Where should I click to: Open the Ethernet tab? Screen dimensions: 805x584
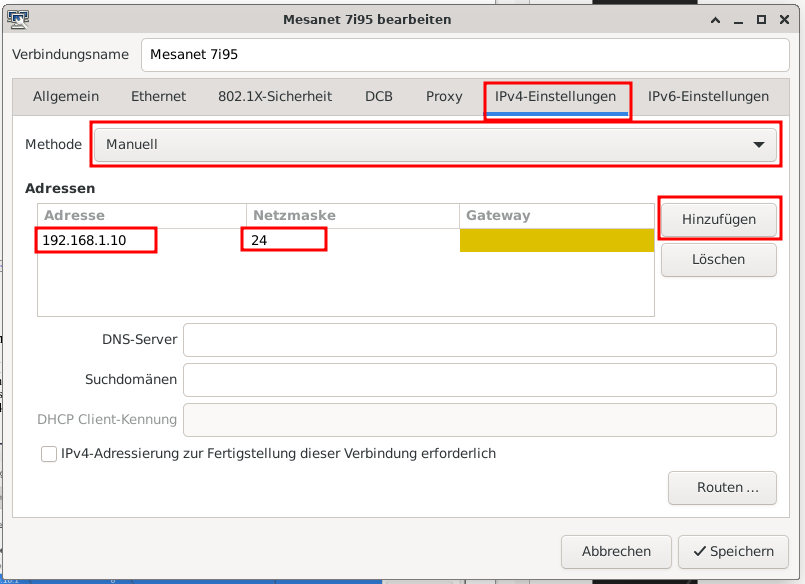pos(158,96)
